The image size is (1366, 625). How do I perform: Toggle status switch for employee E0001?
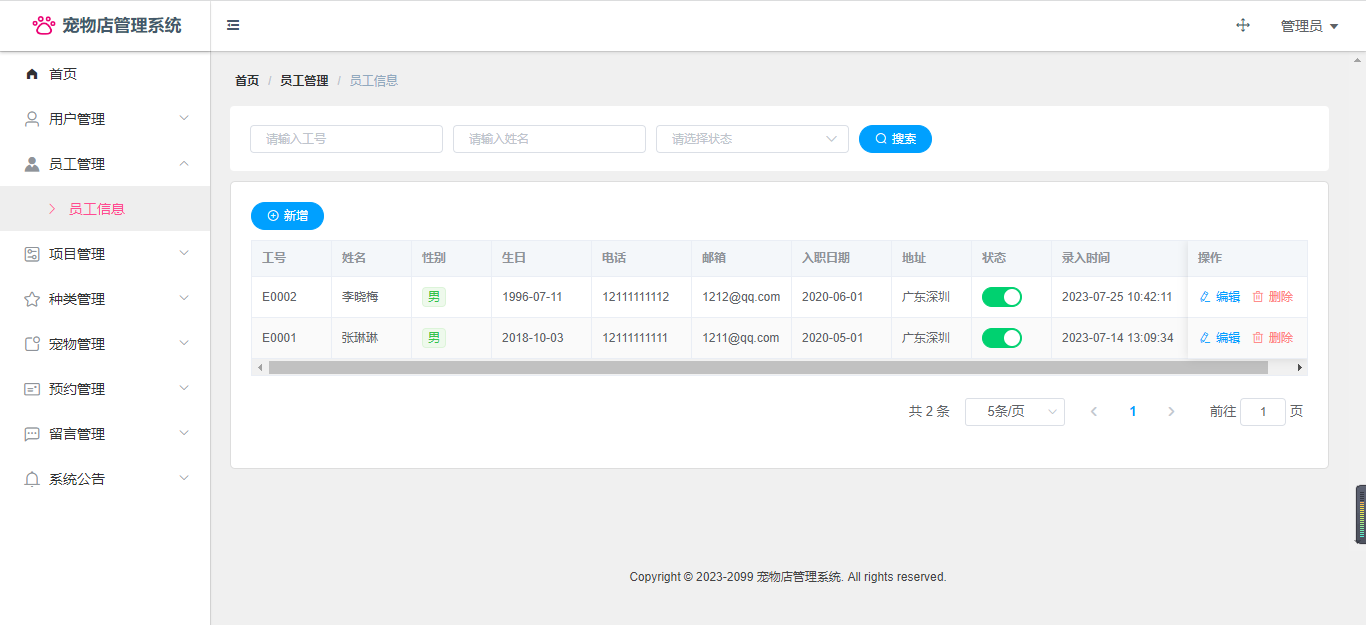pos(1001,338)
